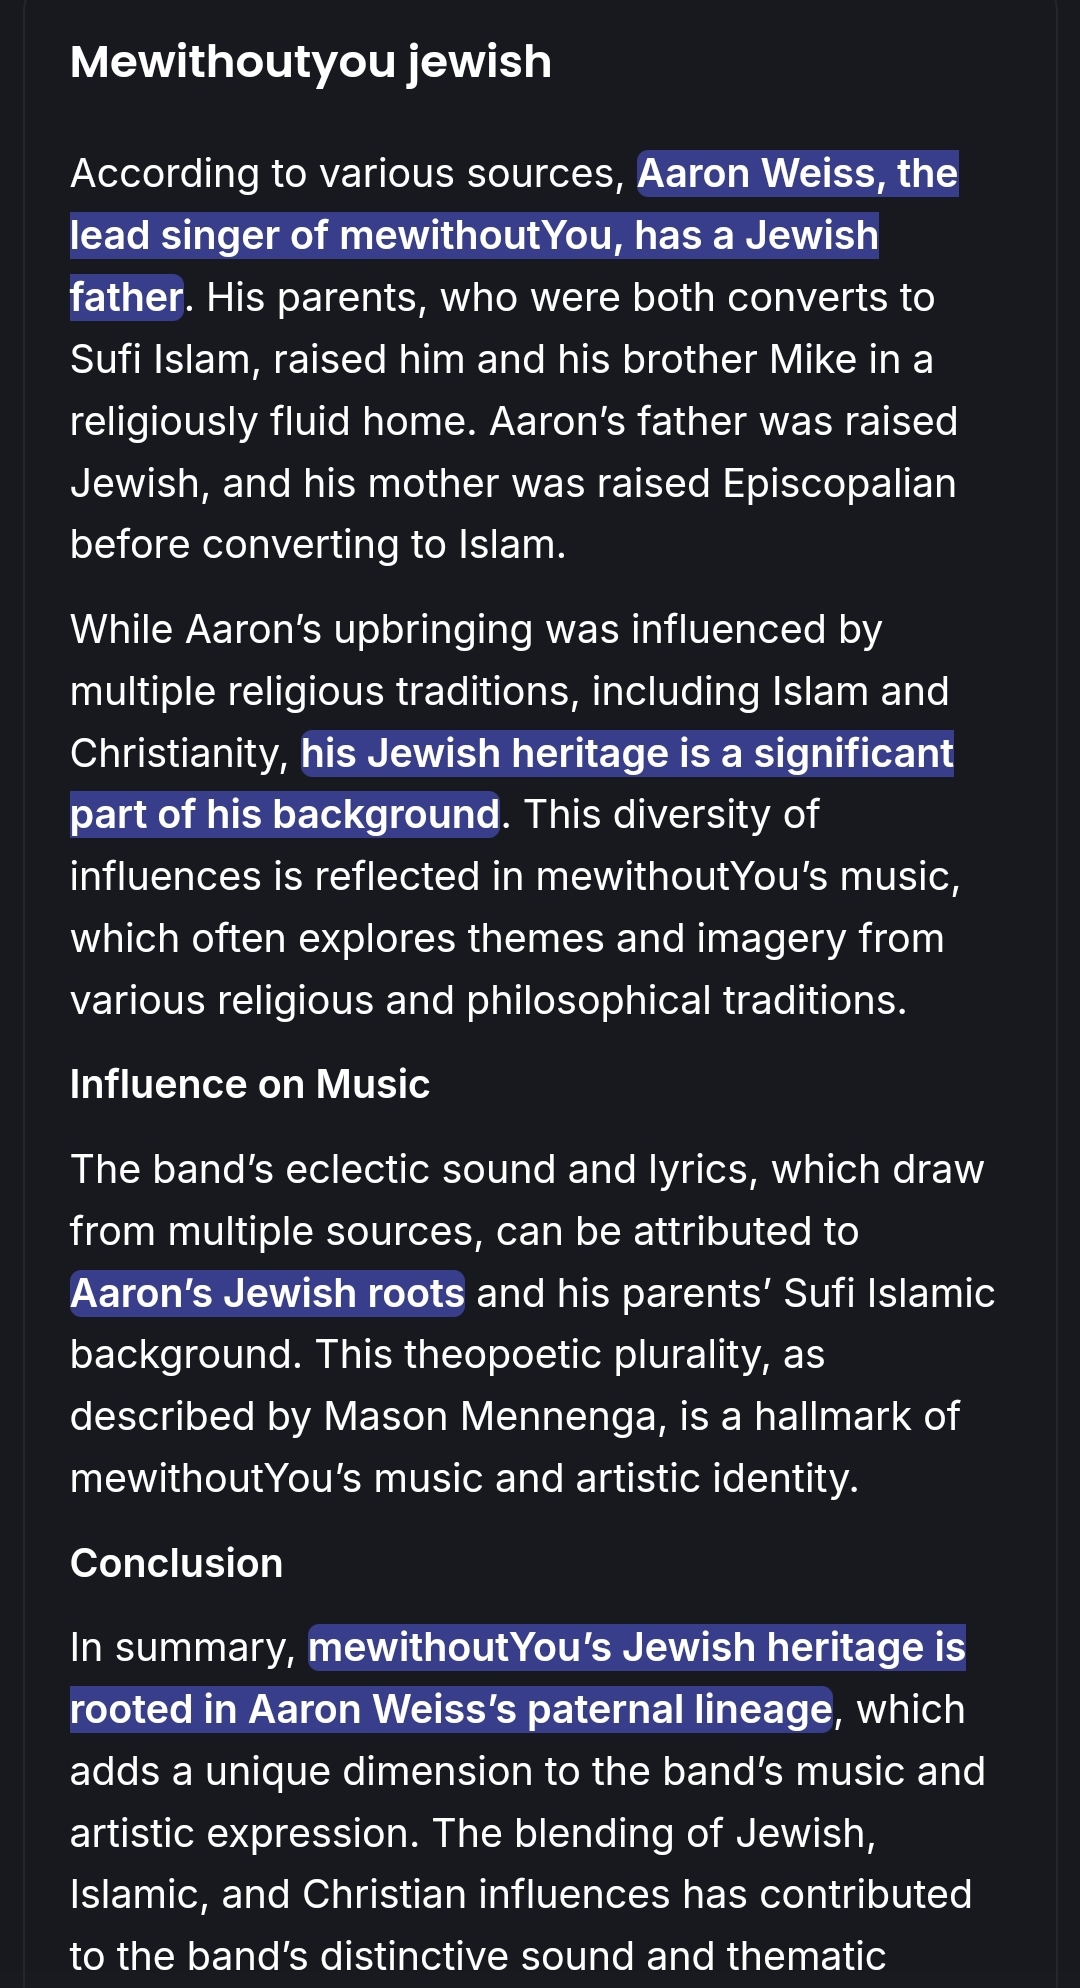Open the highlighted "rooted in Aaron Weiss's paternal lineage" text
This screenshot has height=1988, width=1080.
[451, 1710]
